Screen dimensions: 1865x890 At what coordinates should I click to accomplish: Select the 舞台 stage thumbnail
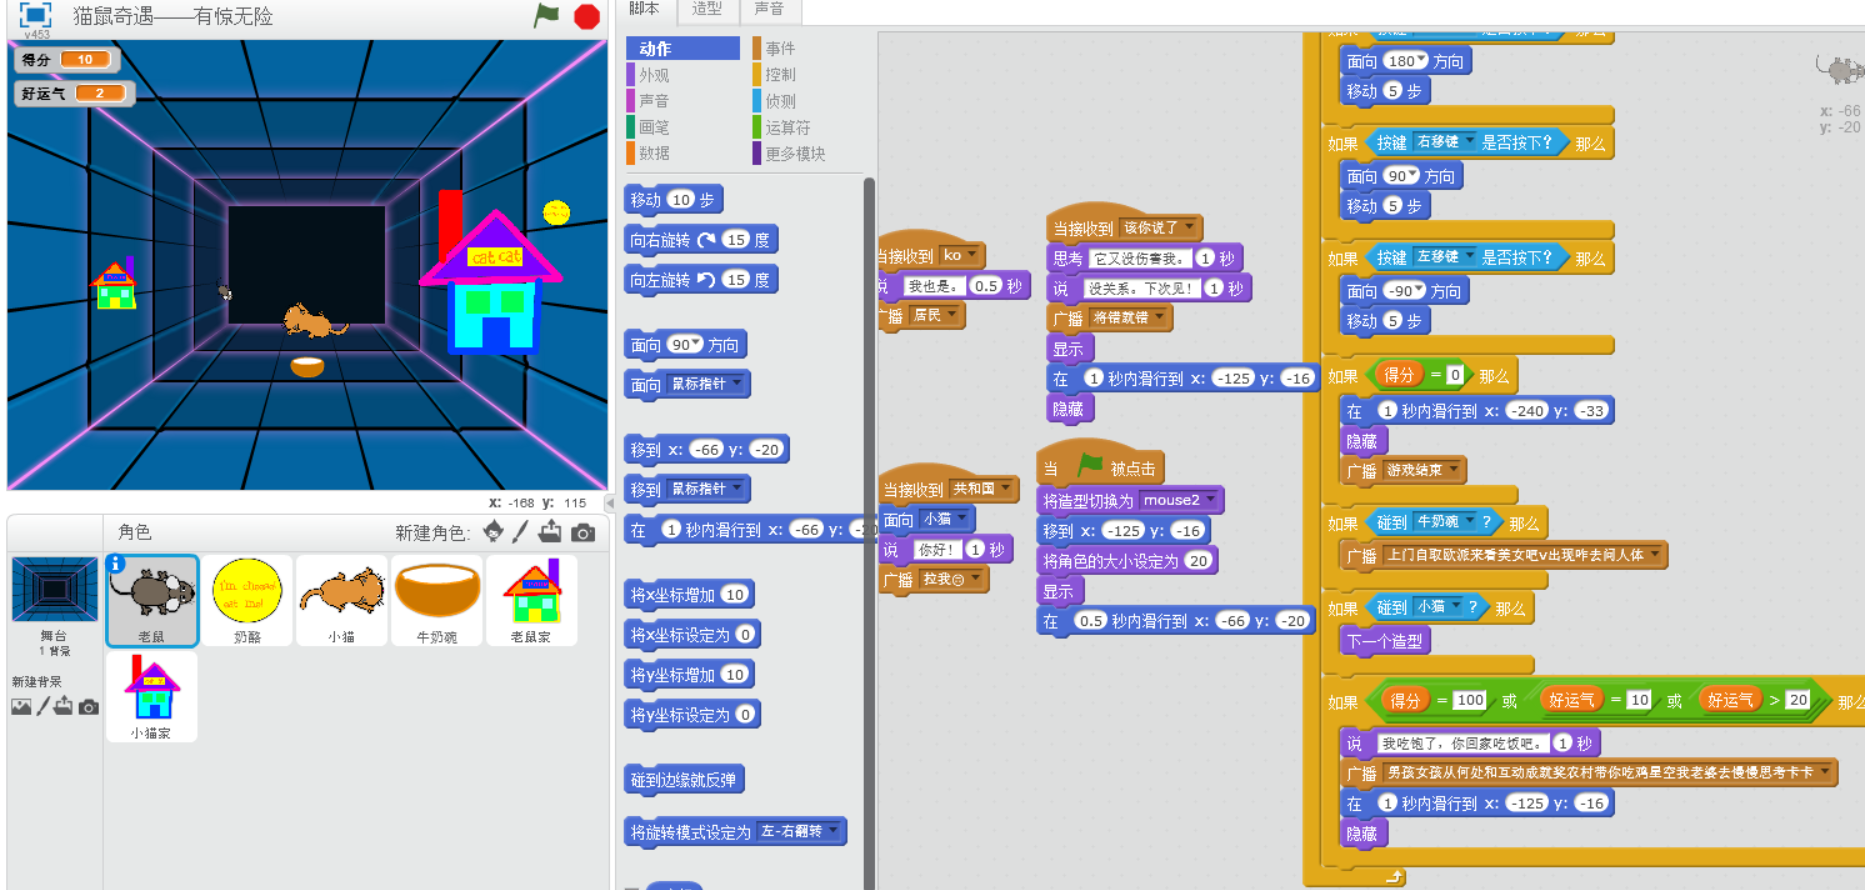[x=54, y=600]
